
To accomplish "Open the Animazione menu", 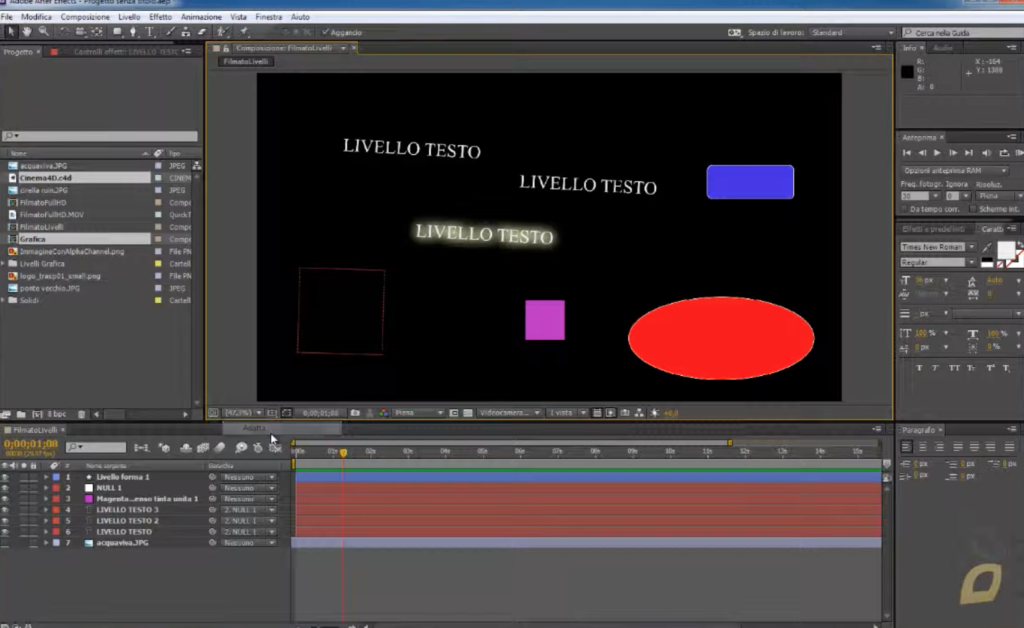I will tap(201, 17).
